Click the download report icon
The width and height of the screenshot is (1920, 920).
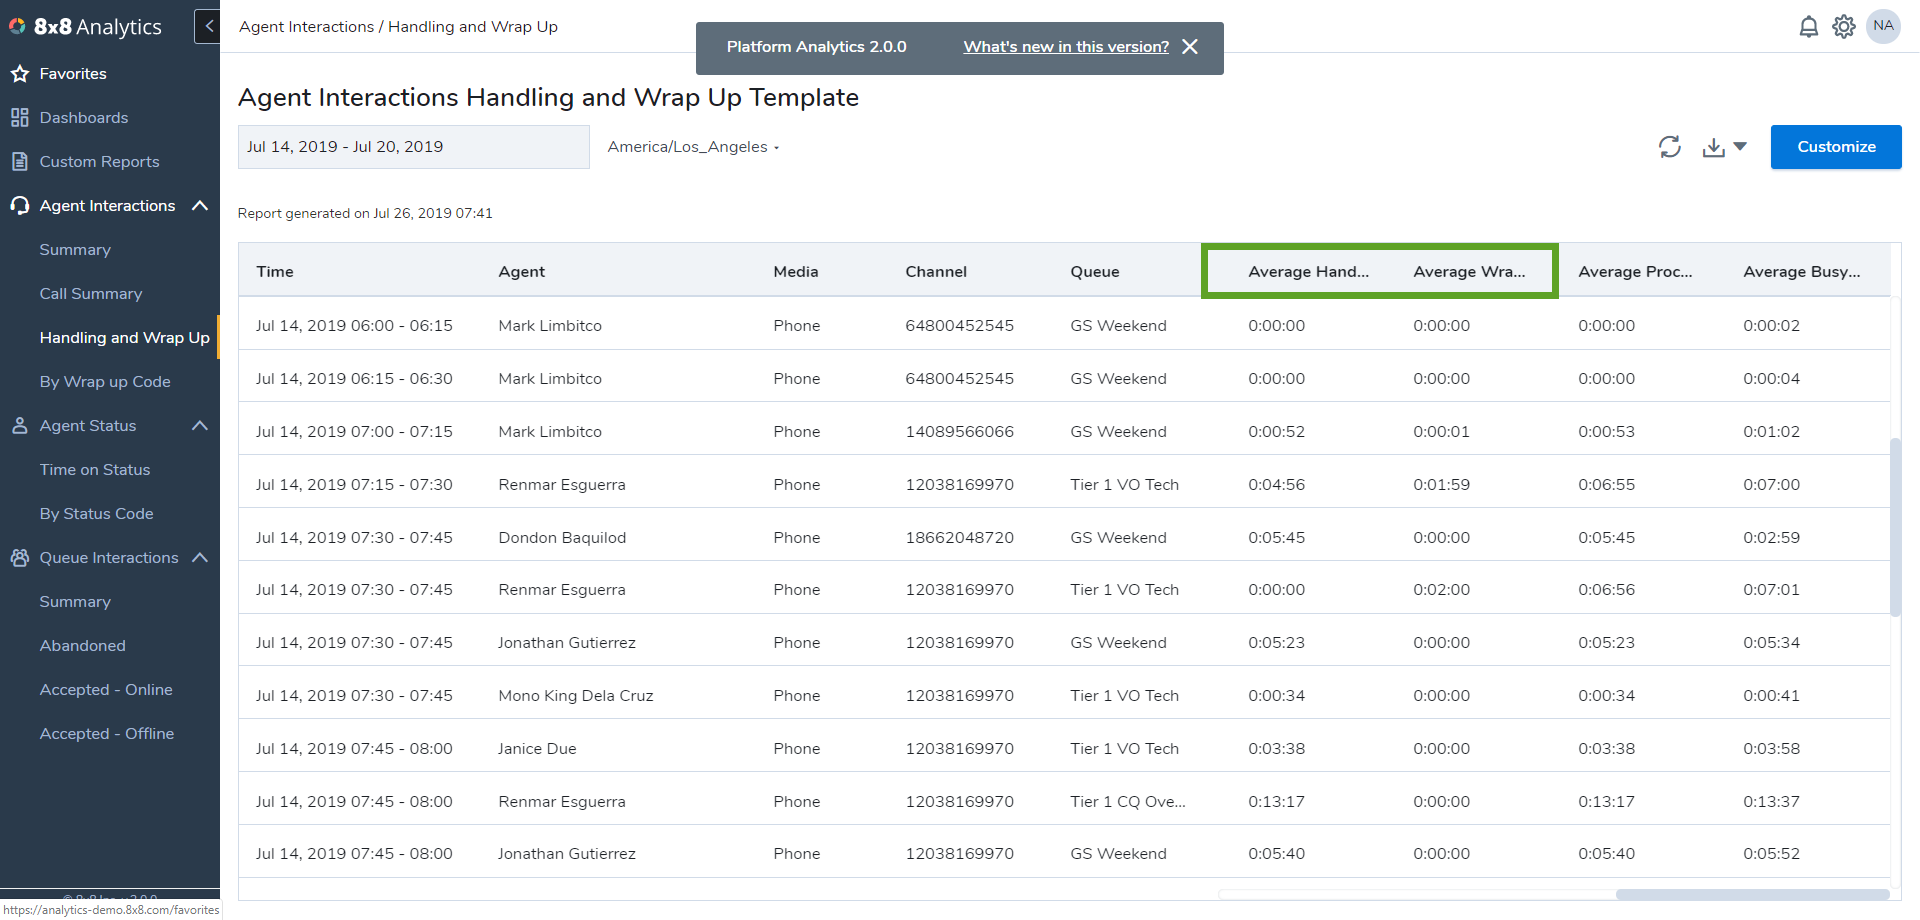coord(1714,147)
